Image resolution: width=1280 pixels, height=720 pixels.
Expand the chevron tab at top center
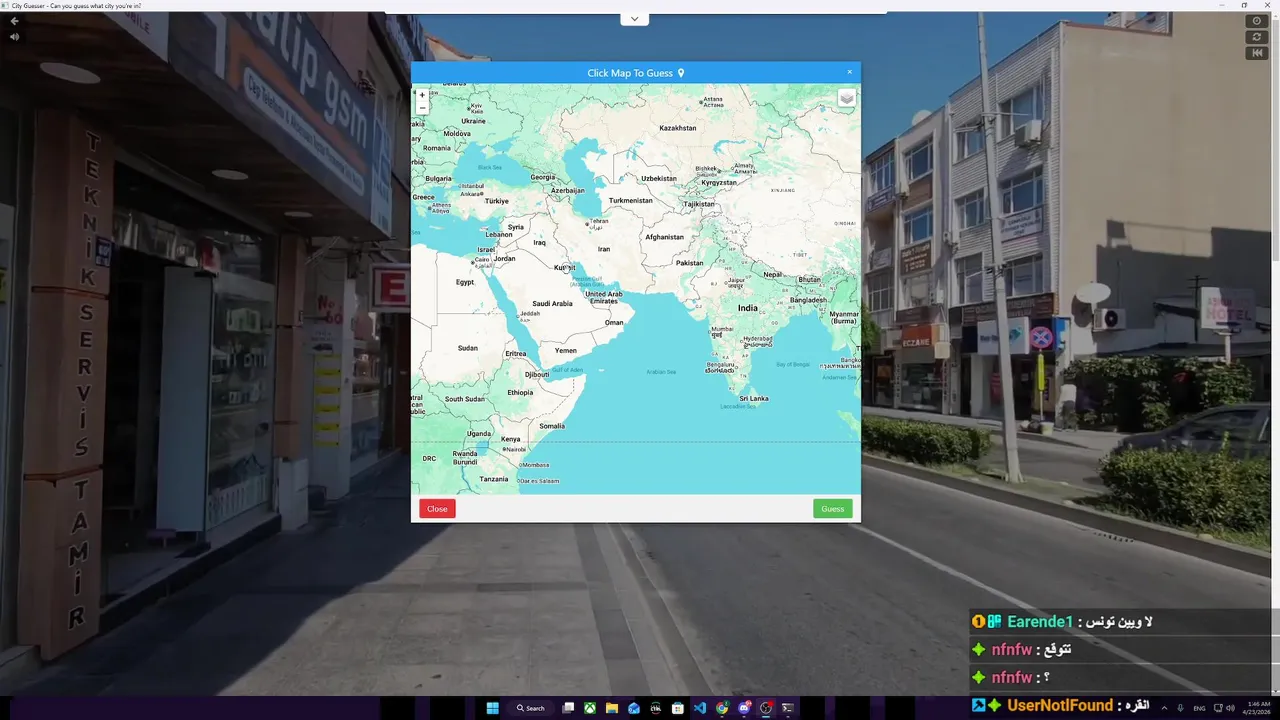click(x=635, y=19)
